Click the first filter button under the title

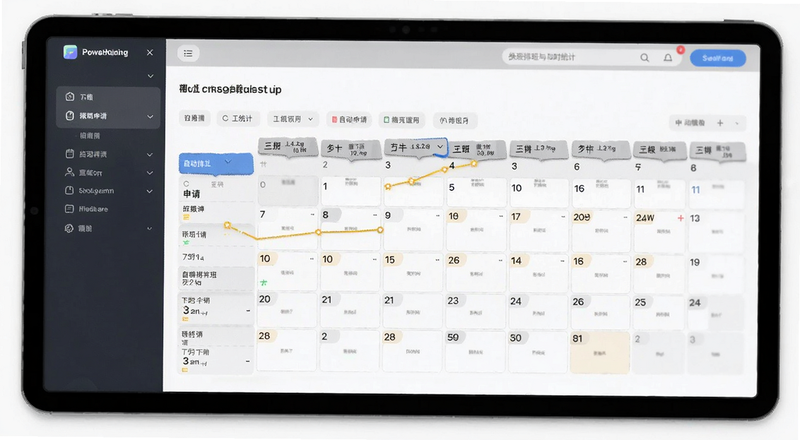194,118
